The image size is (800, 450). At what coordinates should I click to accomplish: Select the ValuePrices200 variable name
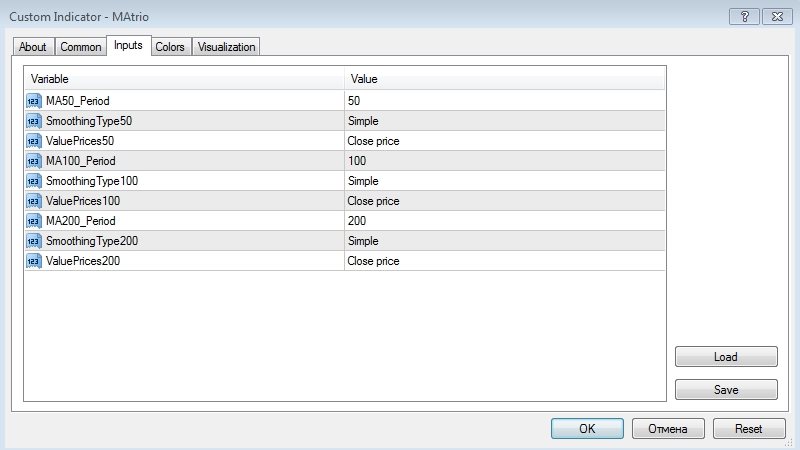[83, 261]
